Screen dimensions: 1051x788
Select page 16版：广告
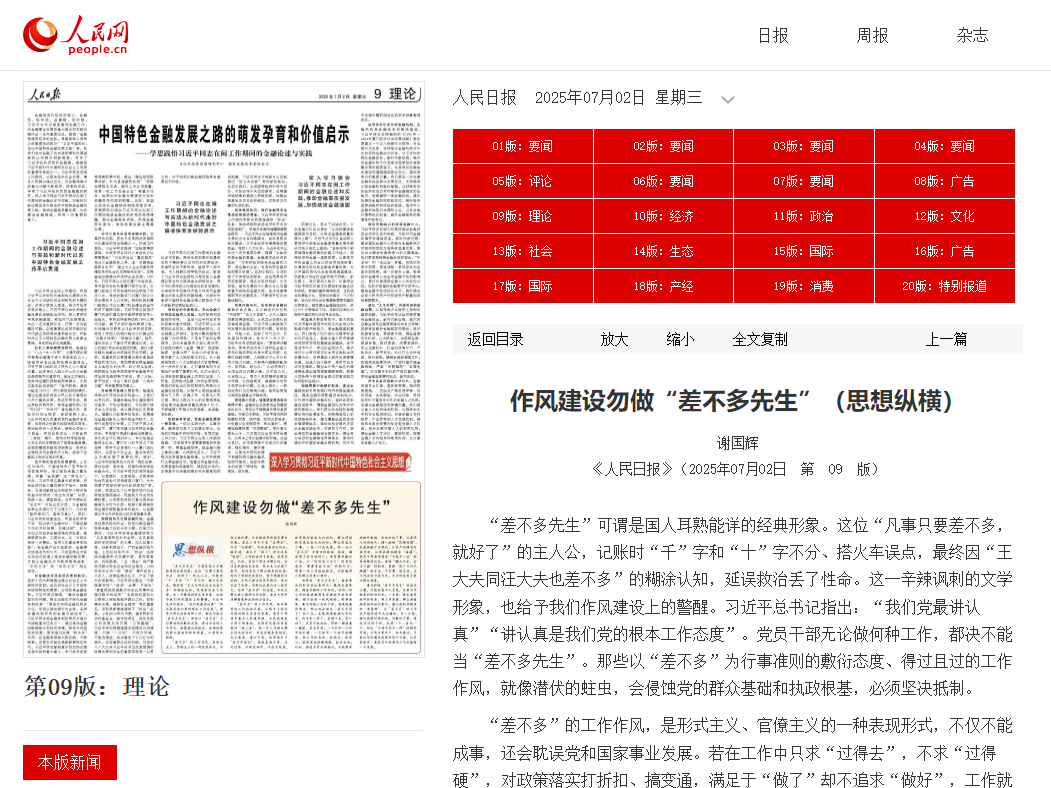click(944, 251)
